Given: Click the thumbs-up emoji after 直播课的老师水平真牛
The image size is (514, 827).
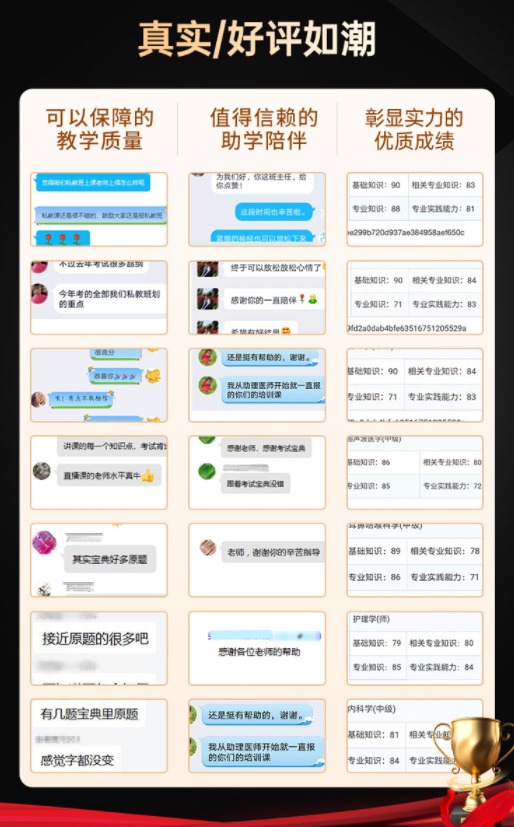Looking at the screenshot, I should coord(148,475).
